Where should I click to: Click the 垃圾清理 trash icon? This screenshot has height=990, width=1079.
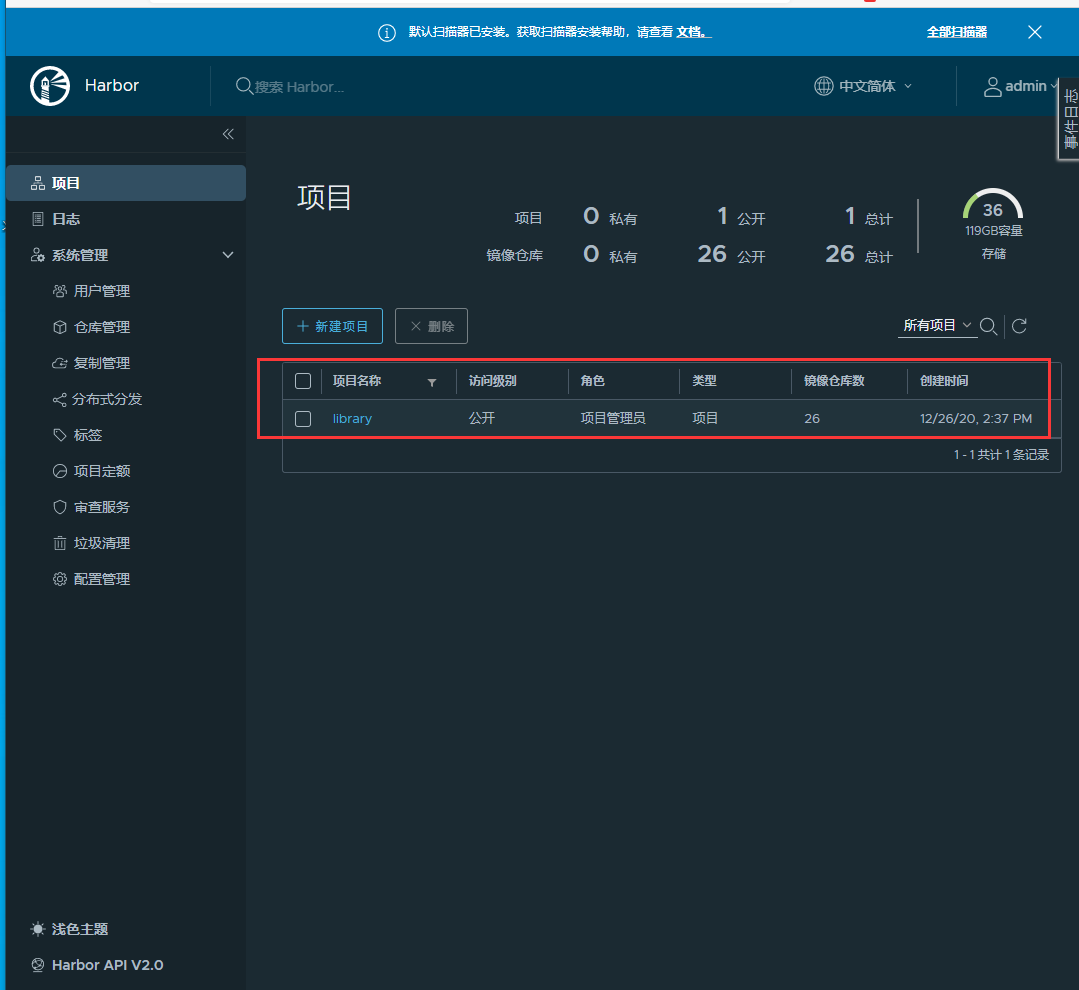(60, 543)
